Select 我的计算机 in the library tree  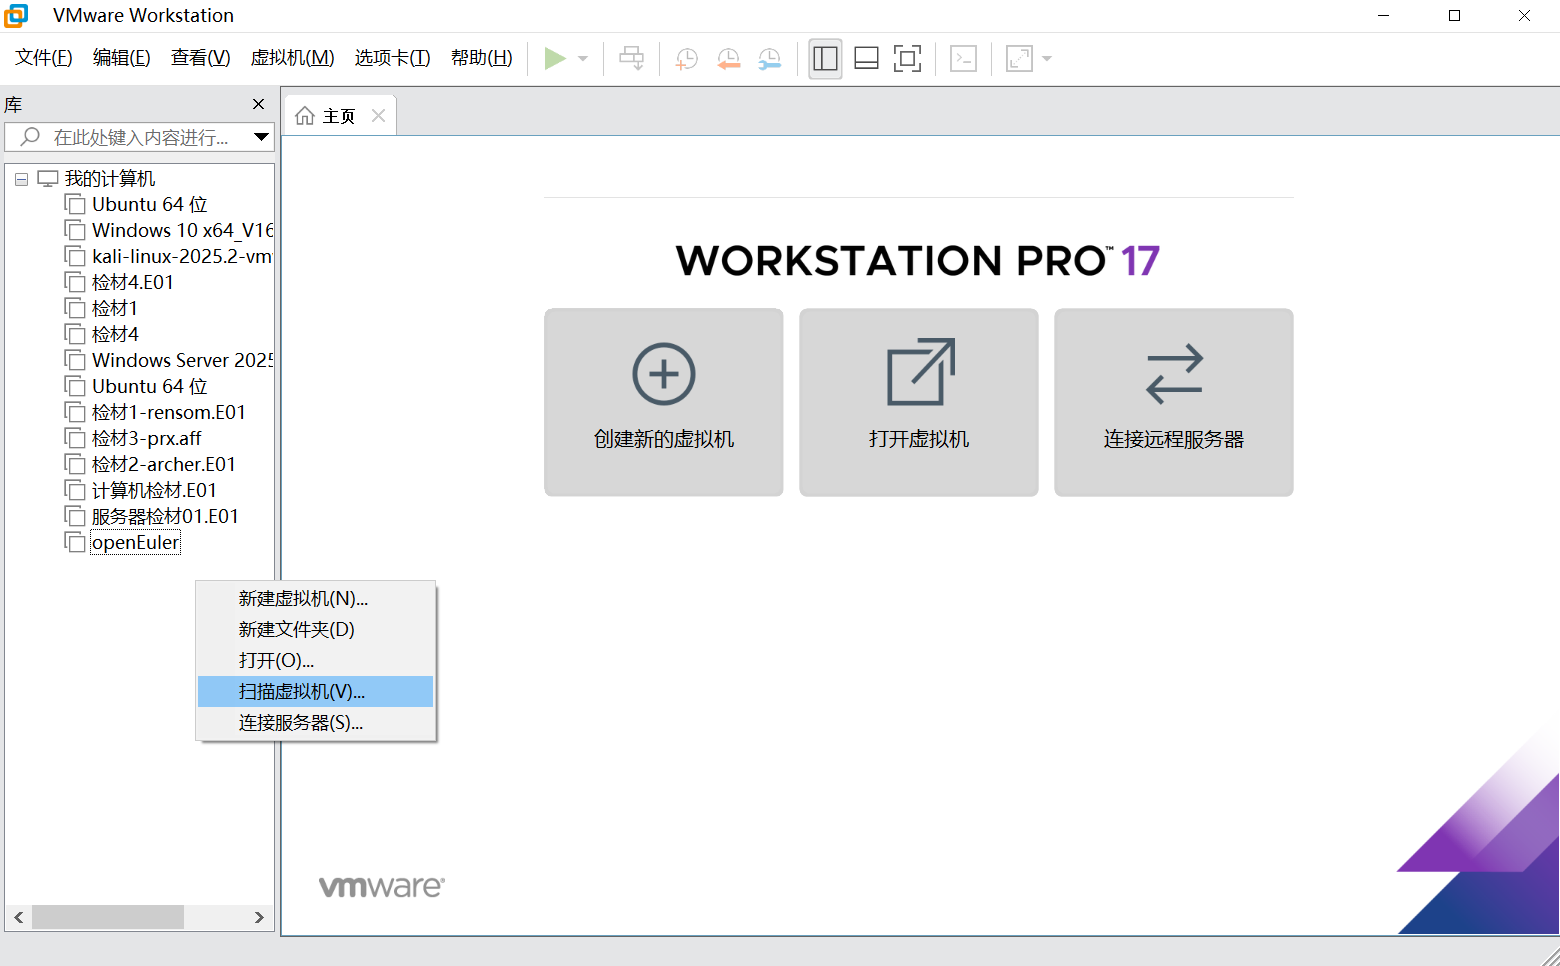point(110,179)
